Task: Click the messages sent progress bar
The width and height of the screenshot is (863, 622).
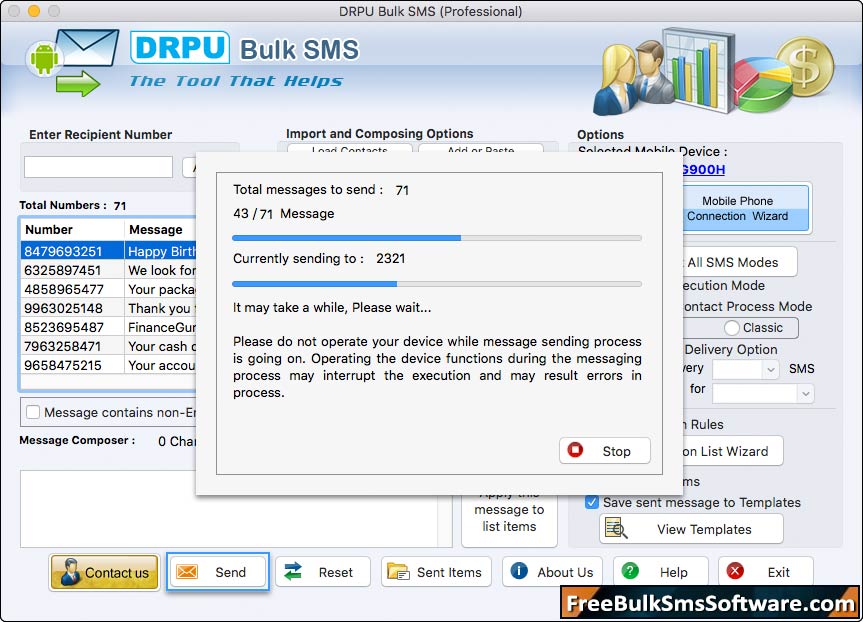Action: coord(437,238)
